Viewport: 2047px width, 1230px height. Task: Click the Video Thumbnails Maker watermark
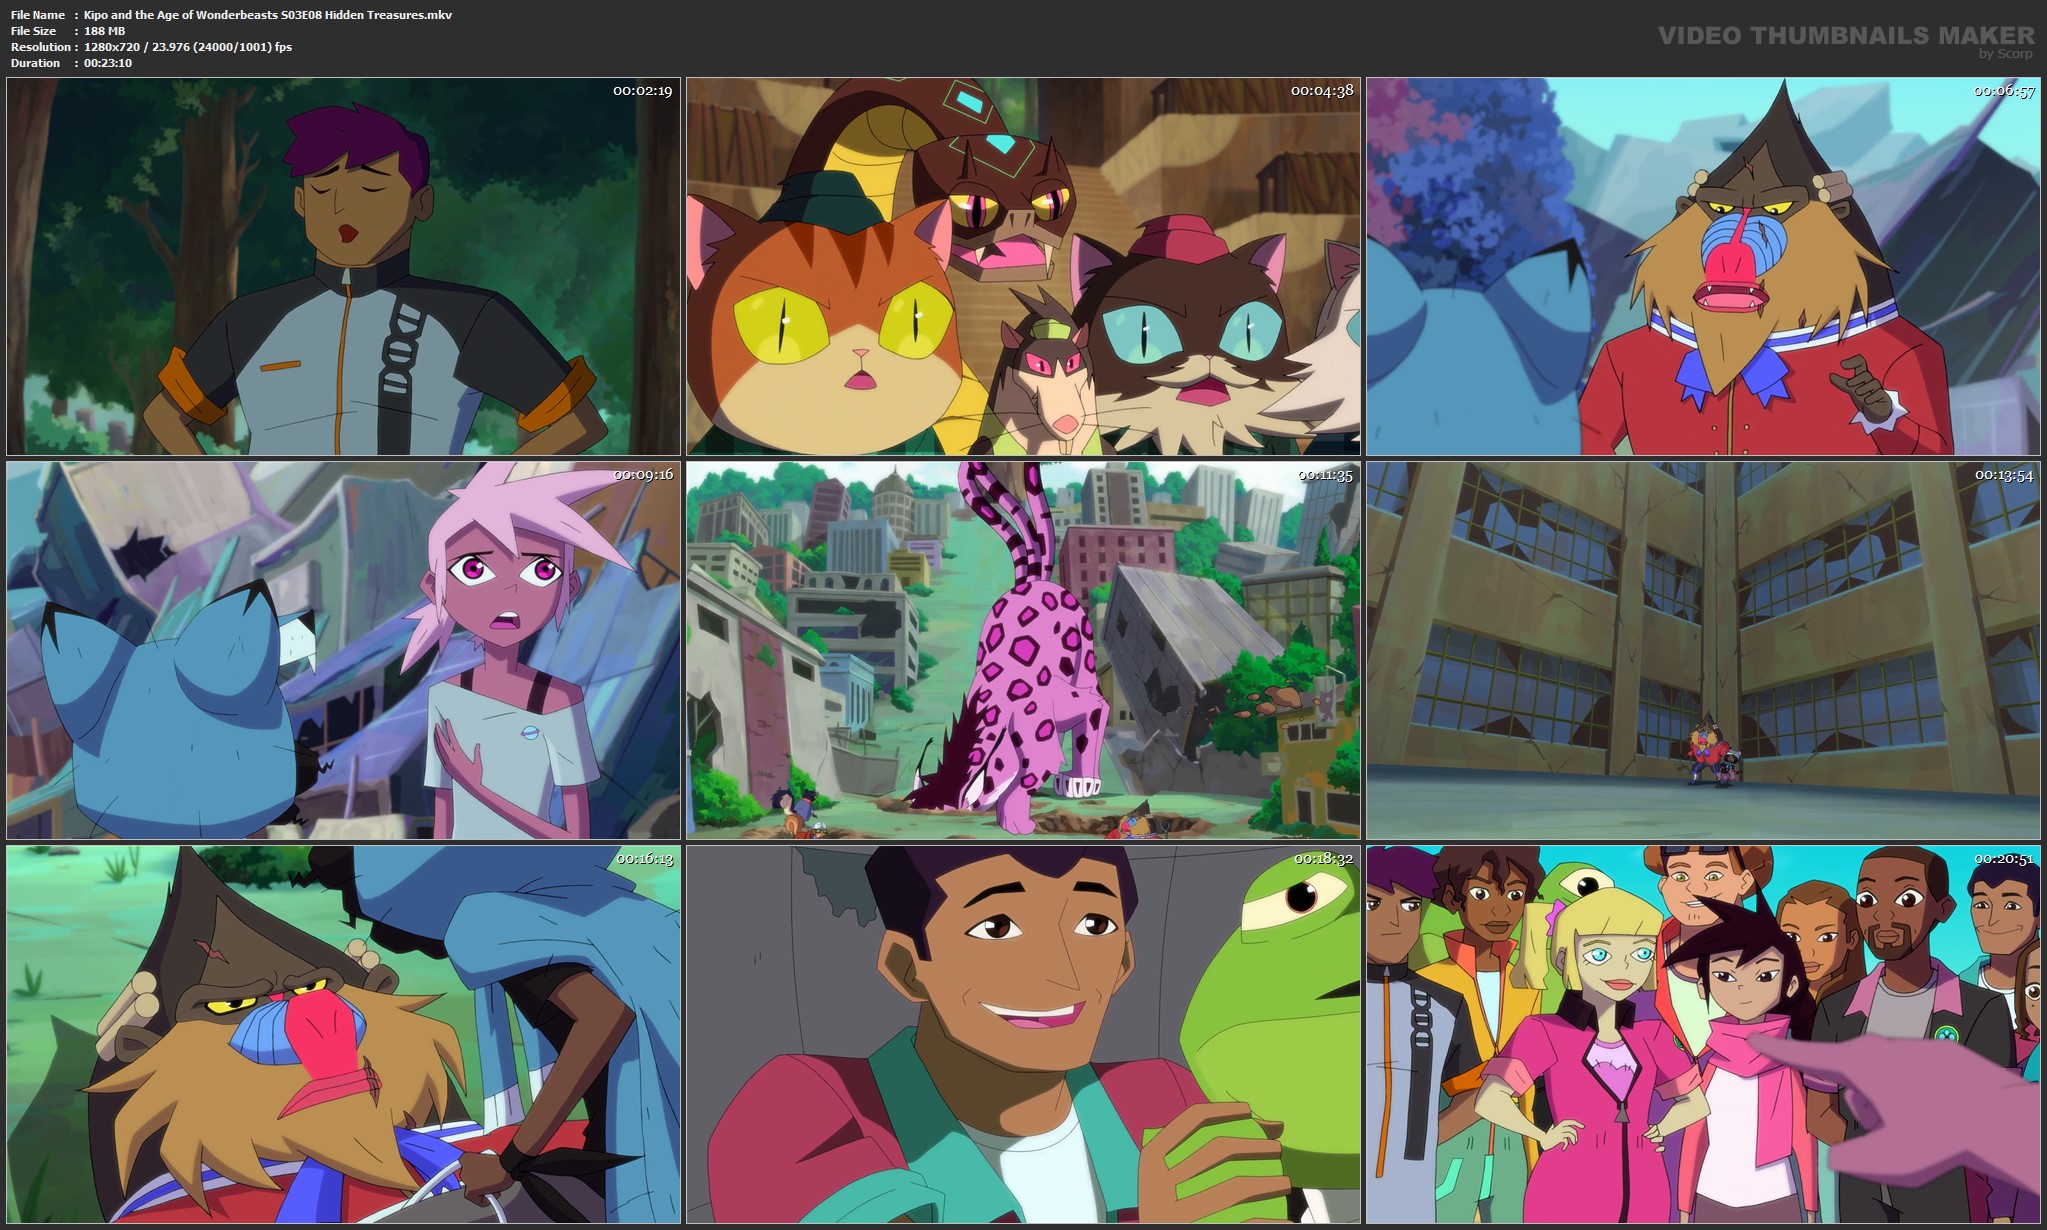pyautogui.click(x=1845, y=35)
